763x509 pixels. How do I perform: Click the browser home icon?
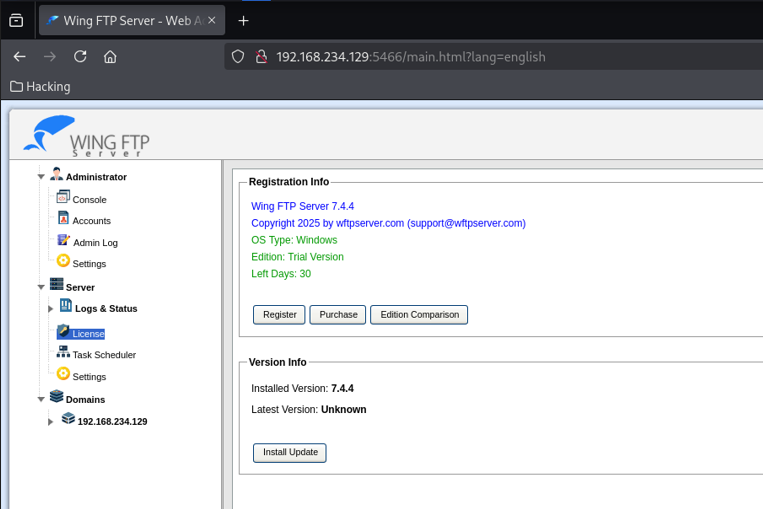110,57
